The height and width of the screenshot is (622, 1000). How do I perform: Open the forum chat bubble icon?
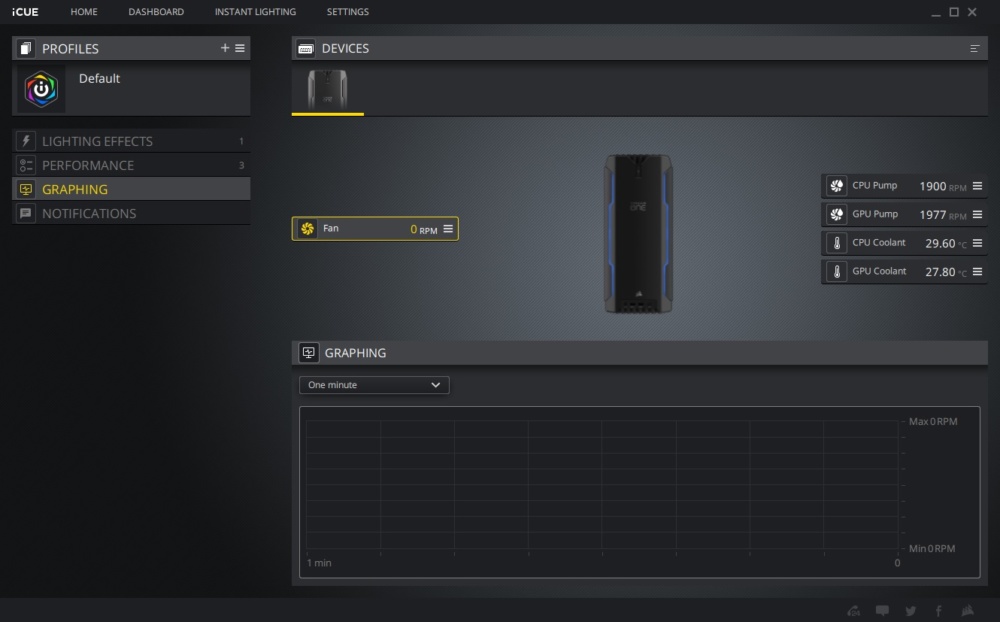[882, 611]
